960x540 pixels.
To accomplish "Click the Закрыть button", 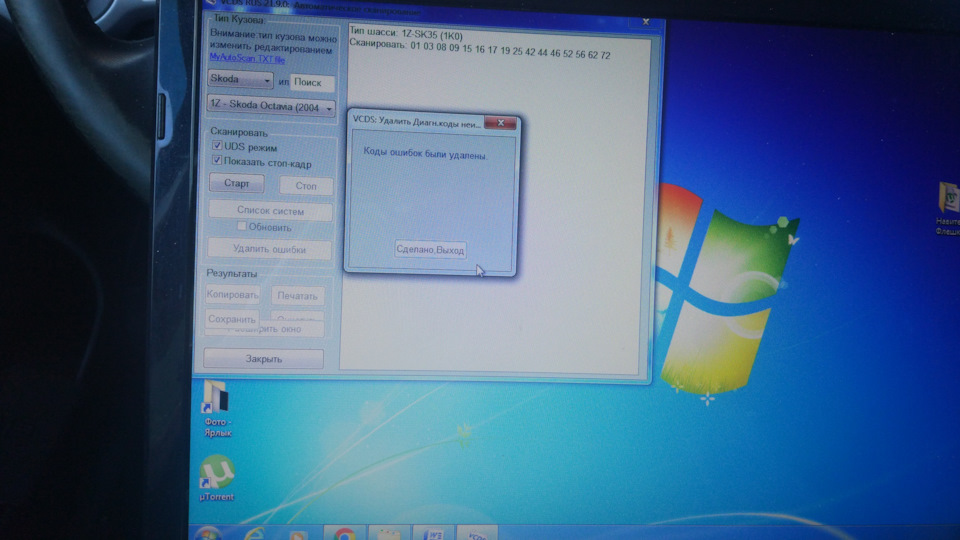I will (x=263, y=359).
